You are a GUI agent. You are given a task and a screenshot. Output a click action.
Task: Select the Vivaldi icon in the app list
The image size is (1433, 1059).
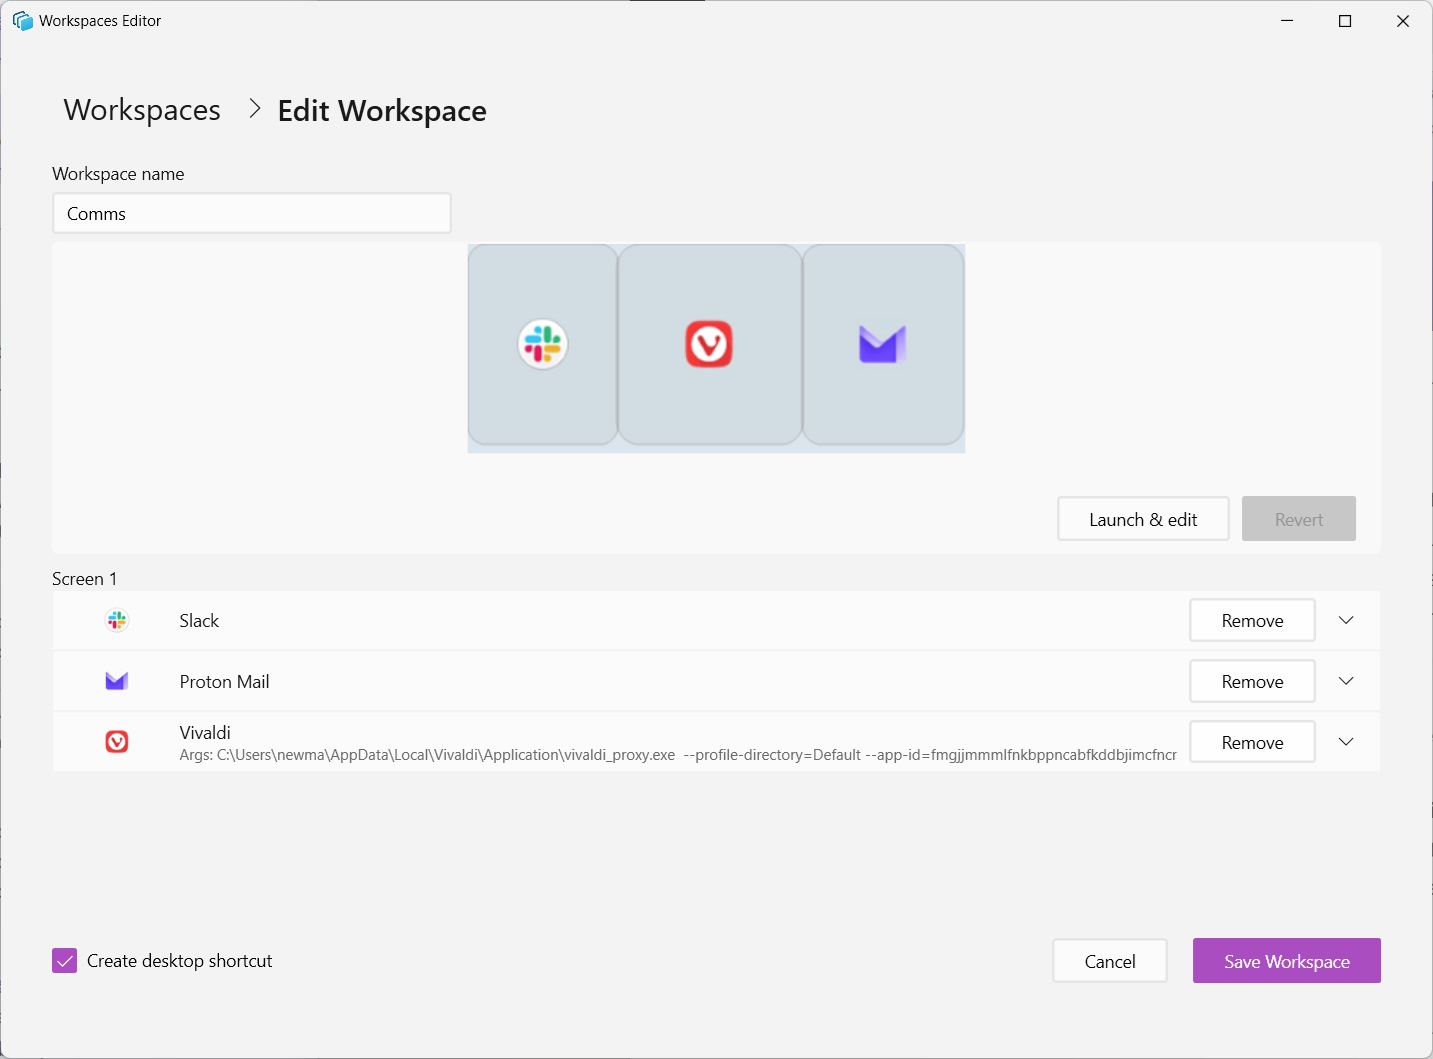coord(117,741)
